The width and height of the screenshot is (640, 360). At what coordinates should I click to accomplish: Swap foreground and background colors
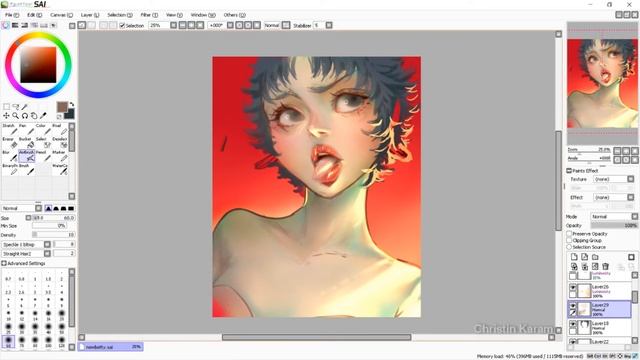[x=72, y=104]
